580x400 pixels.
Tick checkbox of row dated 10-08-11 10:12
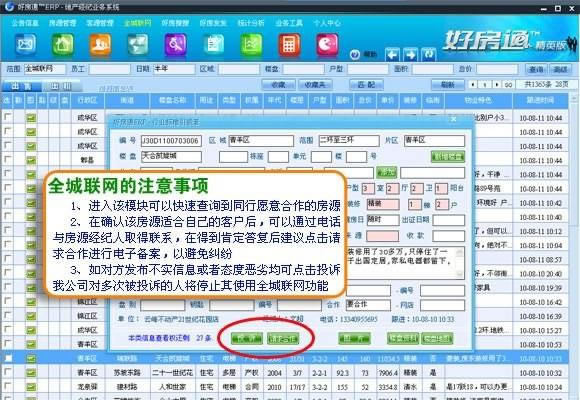[7, 230]
